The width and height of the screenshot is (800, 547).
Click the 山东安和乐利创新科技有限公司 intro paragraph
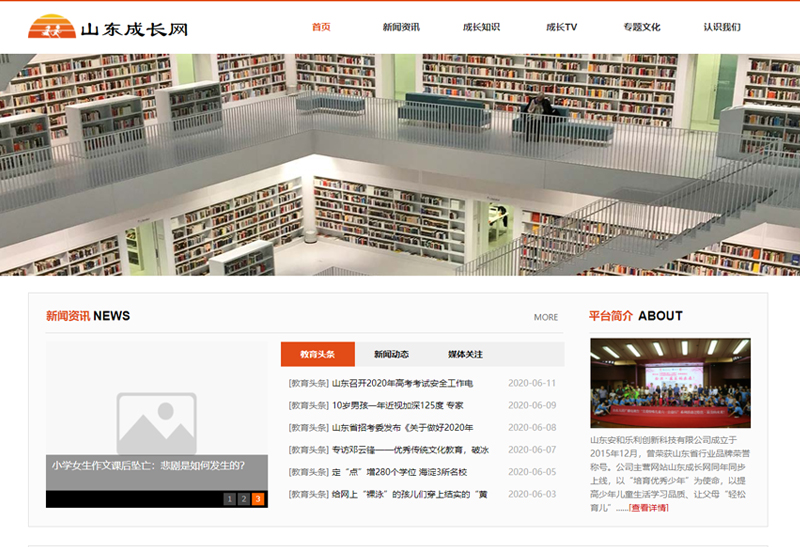670,474
